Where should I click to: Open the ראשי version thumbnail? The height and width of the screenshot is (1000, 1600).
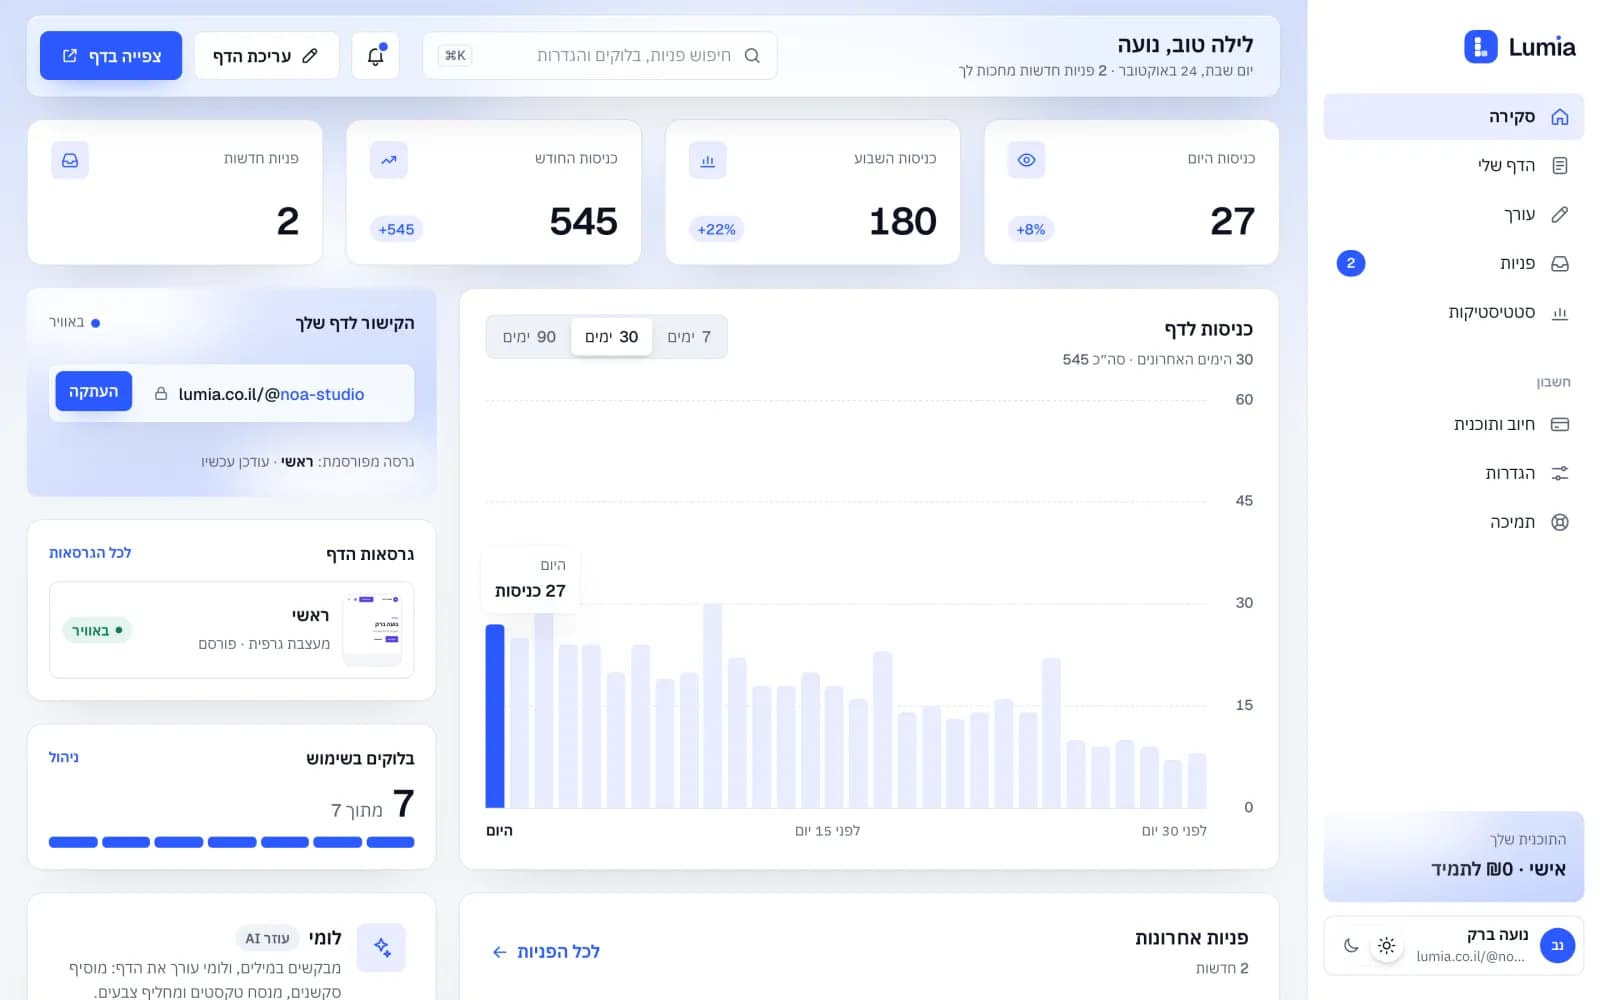pyautogui.click(x=372, y=629)
